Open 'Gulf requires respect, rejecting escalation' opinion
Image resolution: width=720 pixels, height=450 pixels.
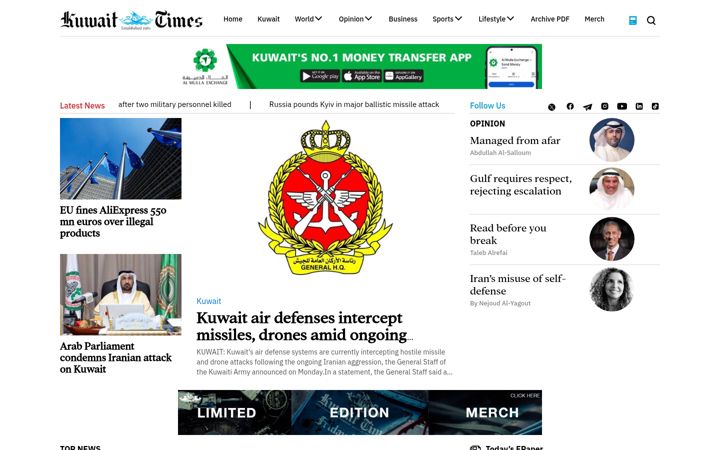[x=521, y=185]
